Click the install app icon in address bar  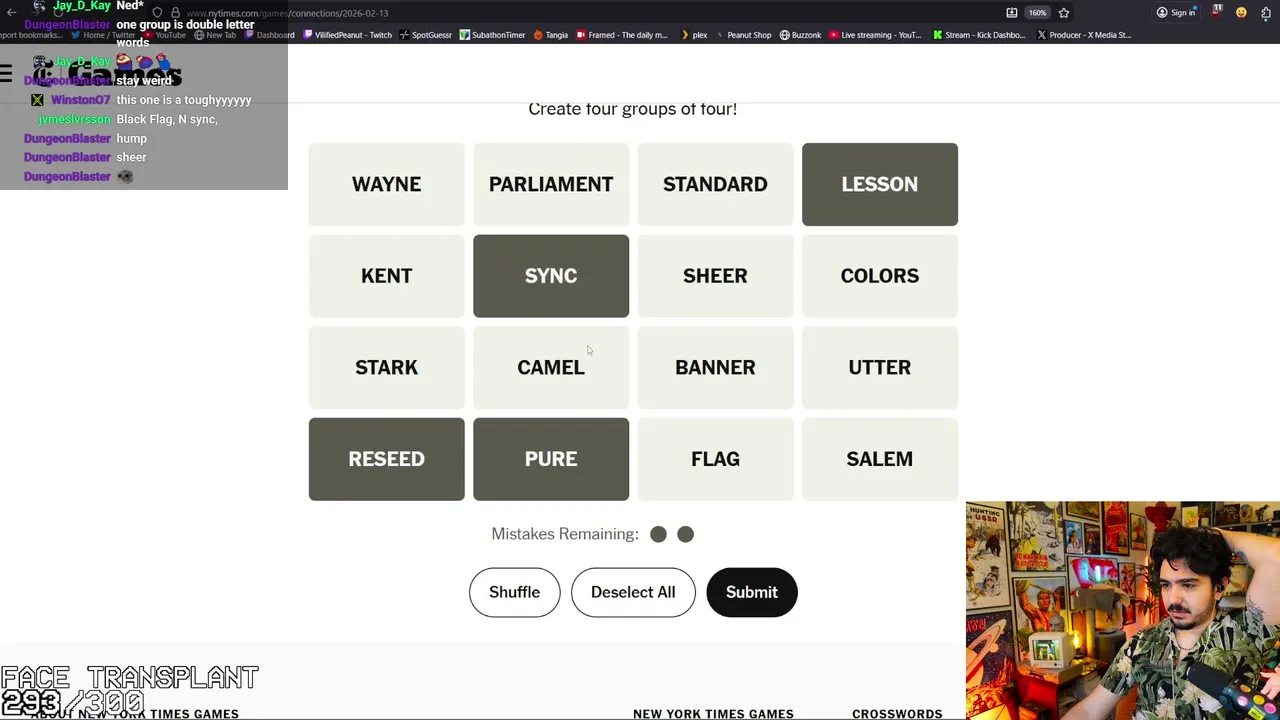1012,13
